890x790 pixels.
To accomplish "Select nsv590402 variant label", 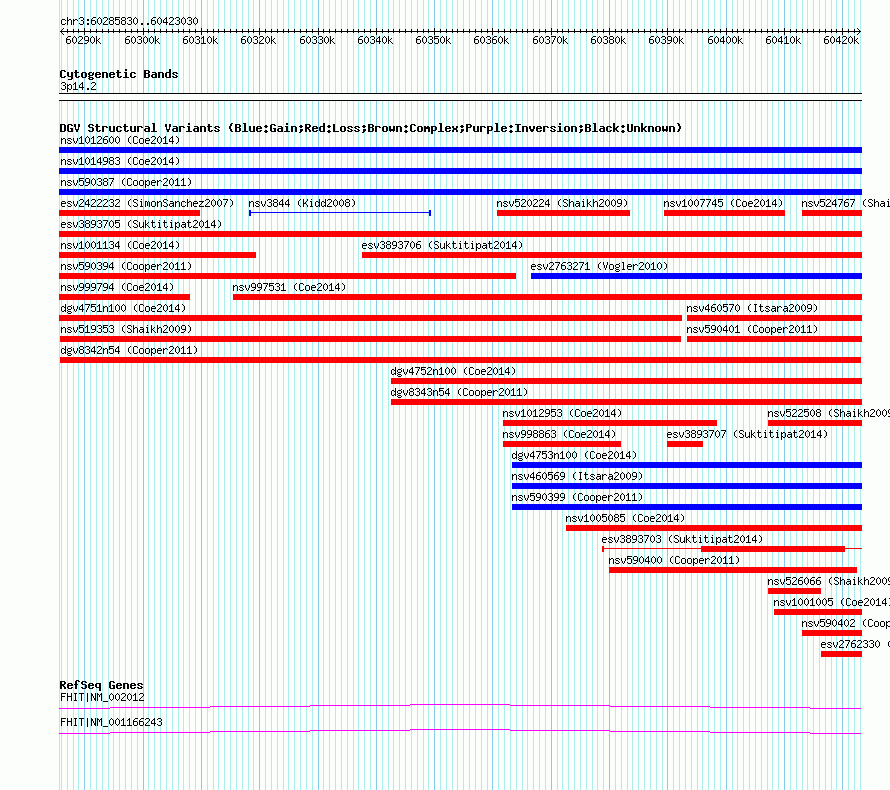I will pos(845,623).
